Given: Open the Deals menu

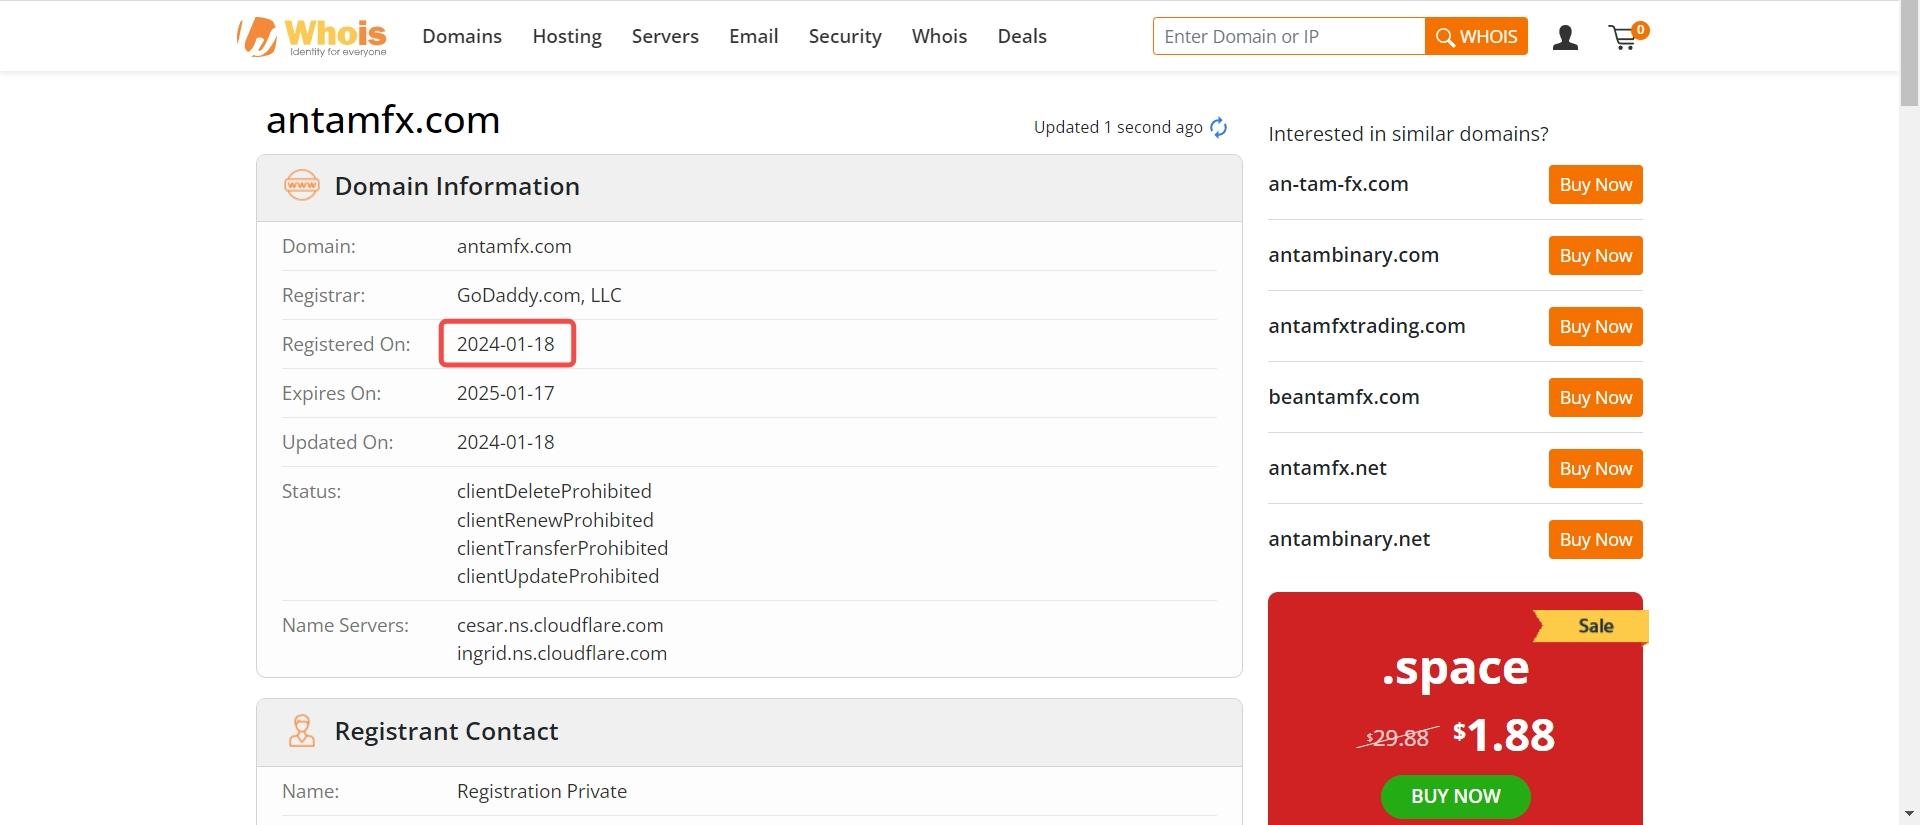Looking at the screenshot, I should click(x=1022, y=36).
